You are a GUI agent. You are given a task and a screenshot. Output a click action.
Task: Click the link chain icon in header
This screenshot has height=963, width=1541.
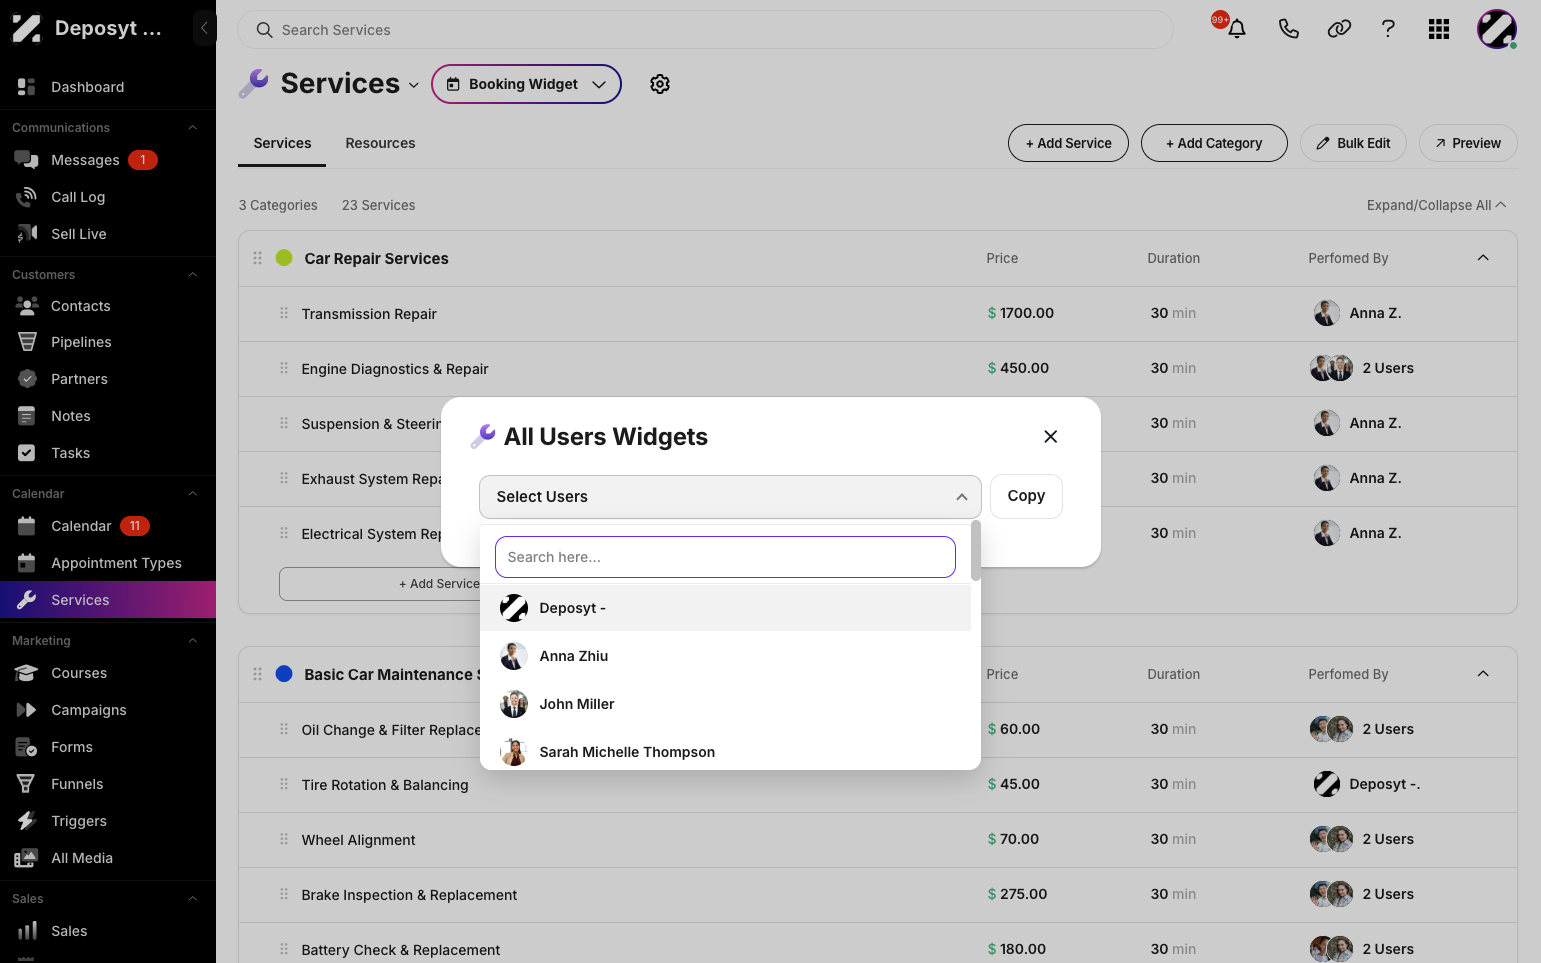[x=1339, y=29]
